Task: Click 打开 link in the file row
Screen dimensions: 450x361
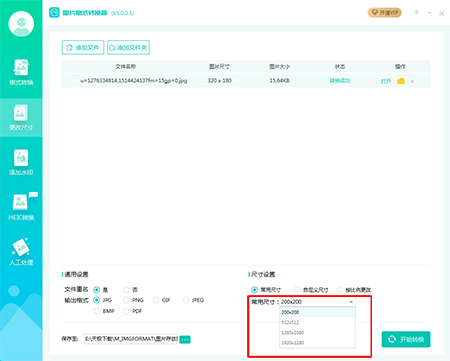Action: (386, 81)
